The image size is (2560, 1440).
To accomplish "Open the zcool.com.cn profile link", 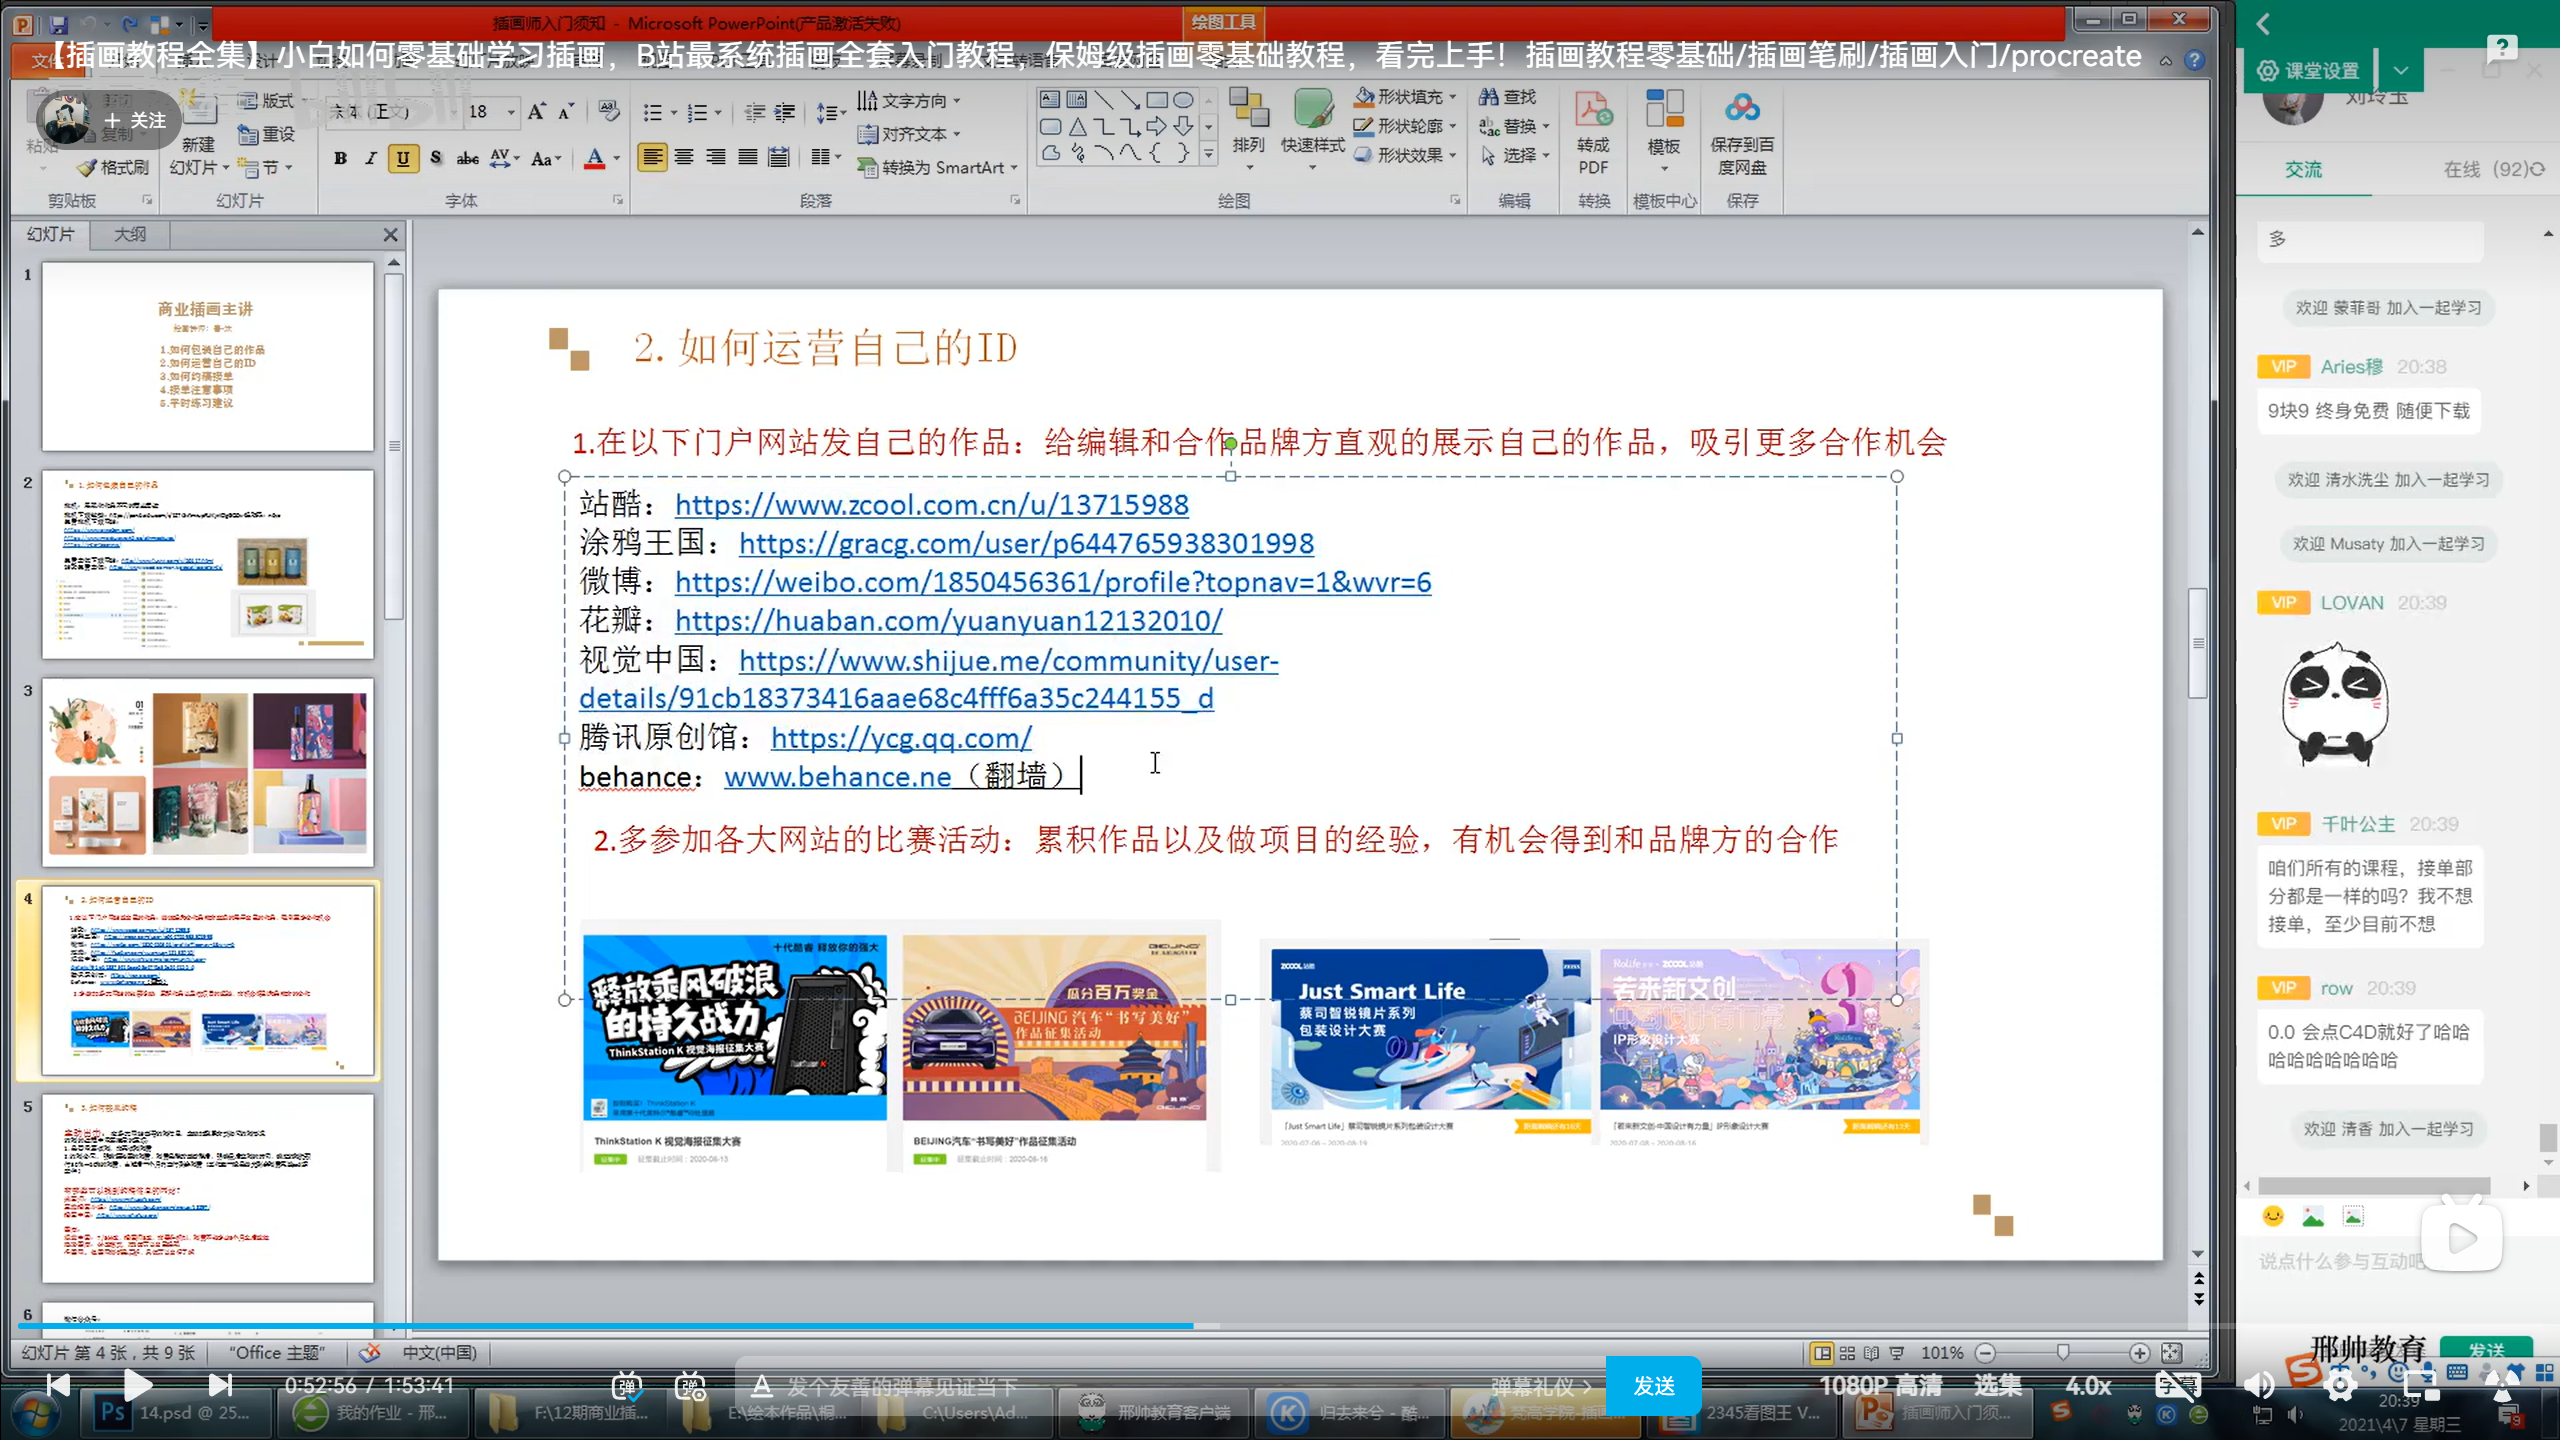I will pyautogui.click(x=931, y=504).
